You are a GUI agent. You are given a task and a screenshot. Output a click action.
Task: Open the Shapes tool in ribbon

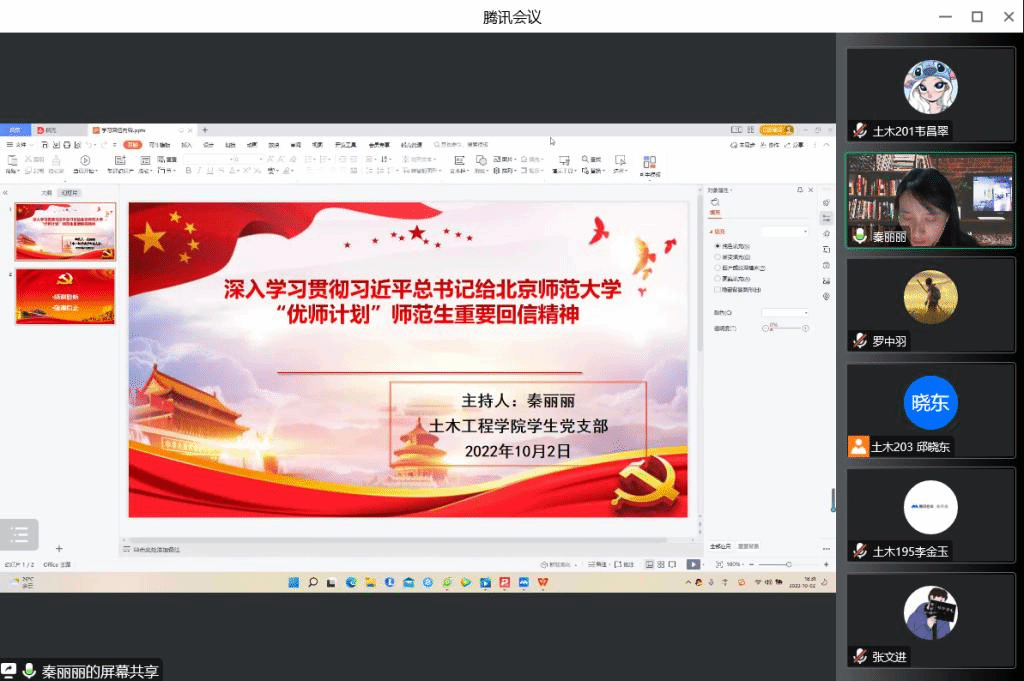481,160
